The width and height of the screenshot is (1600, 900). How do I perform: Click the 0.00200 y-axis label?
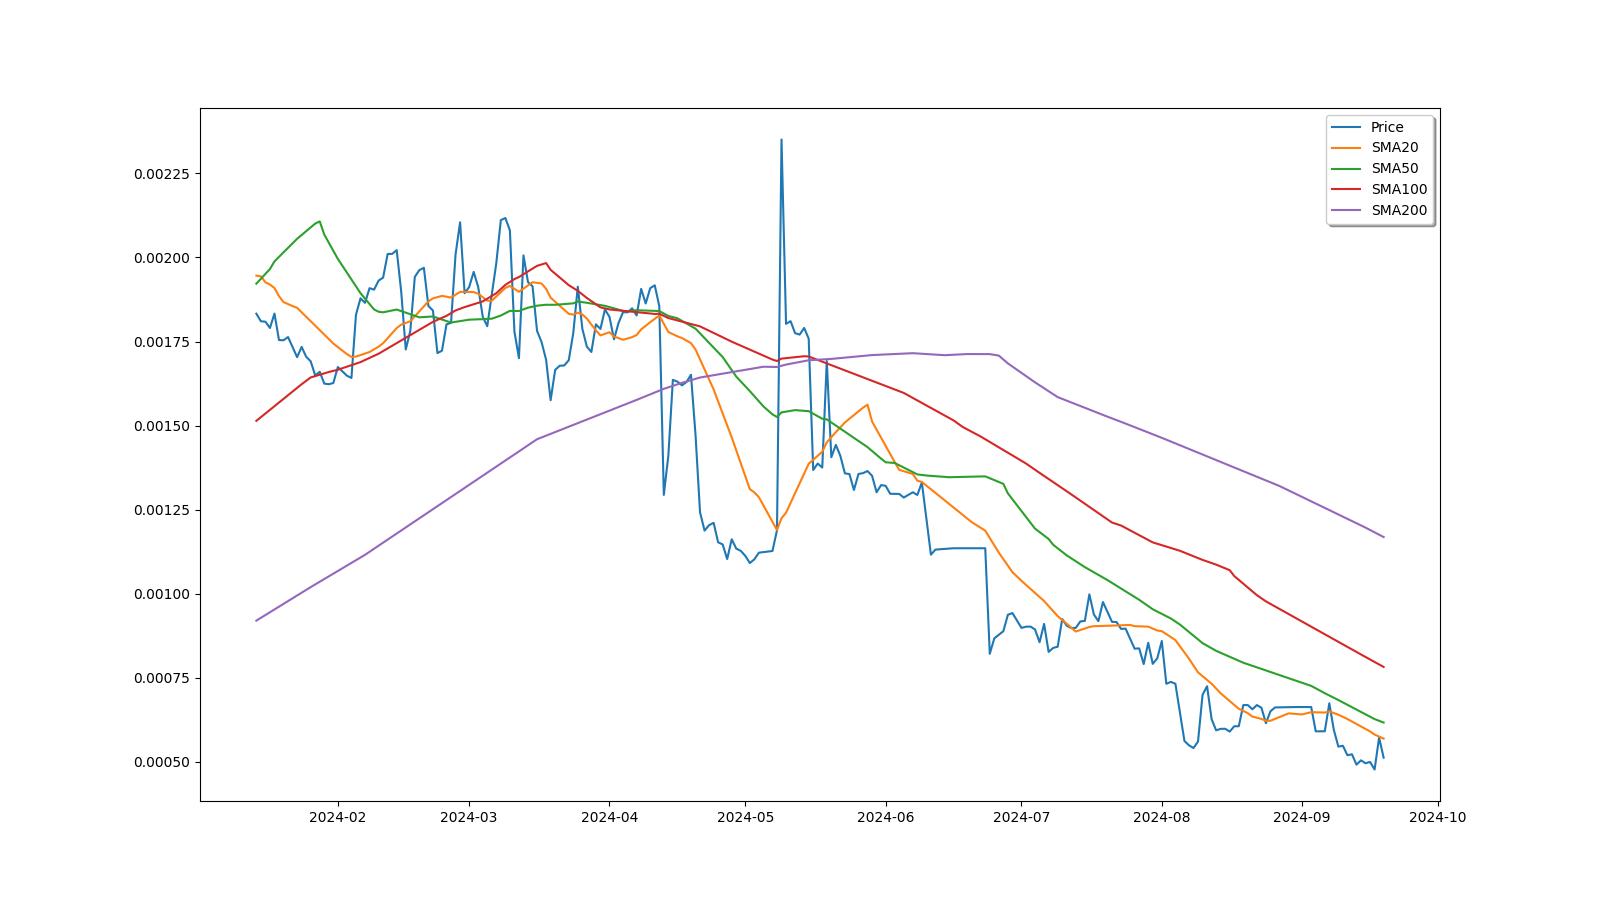pyautogui.click(x=162, y=258)
